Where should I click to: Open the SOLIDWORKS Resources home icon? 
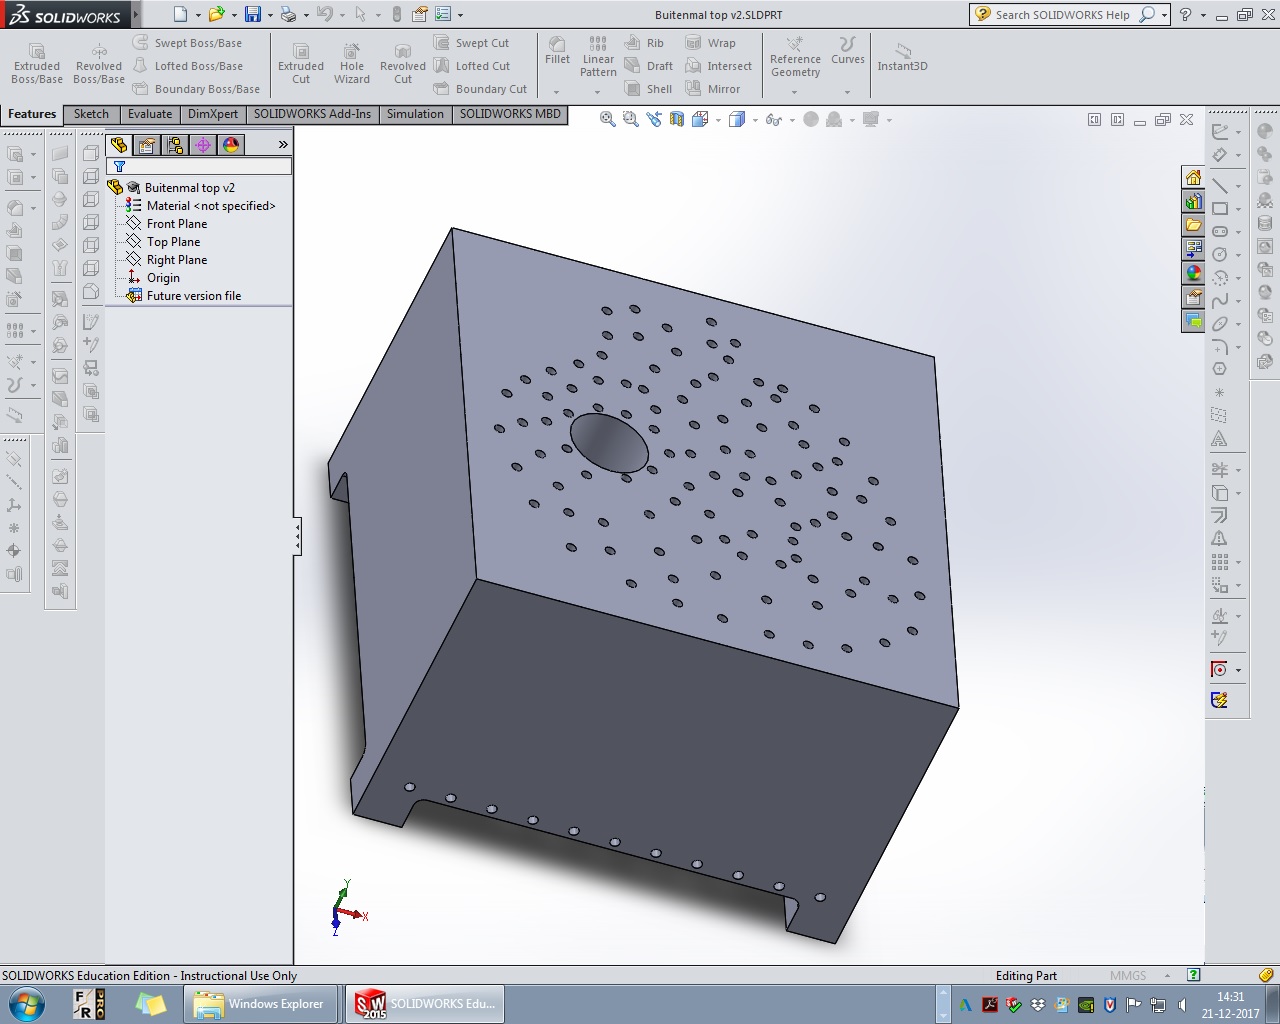(1193, 177)
